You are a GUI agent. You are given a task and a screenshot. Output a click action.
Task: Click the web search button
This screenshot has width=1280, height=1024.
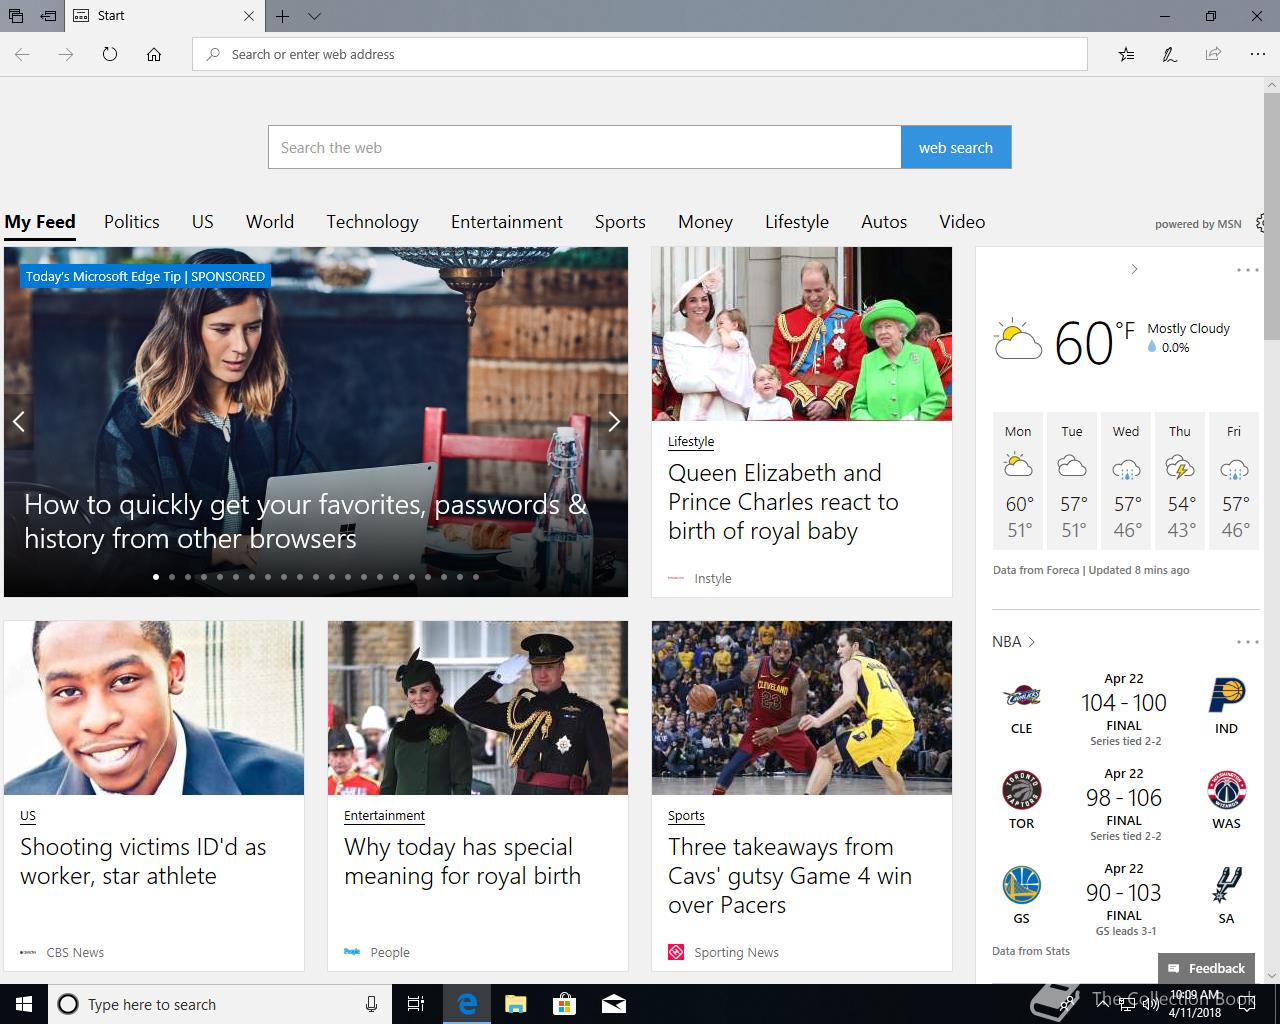point(956,147)
